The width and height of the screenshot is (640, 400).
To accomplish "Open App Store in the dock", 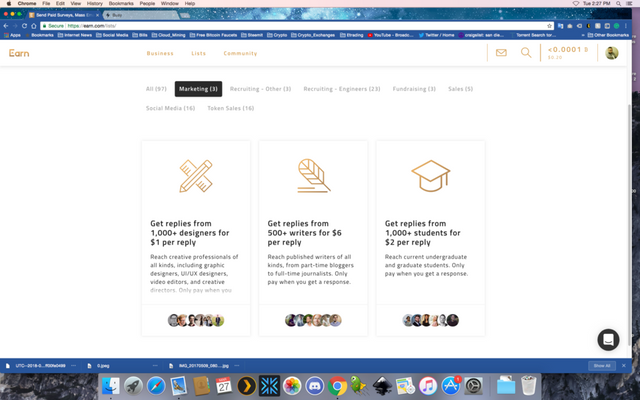I will [451, 385].
